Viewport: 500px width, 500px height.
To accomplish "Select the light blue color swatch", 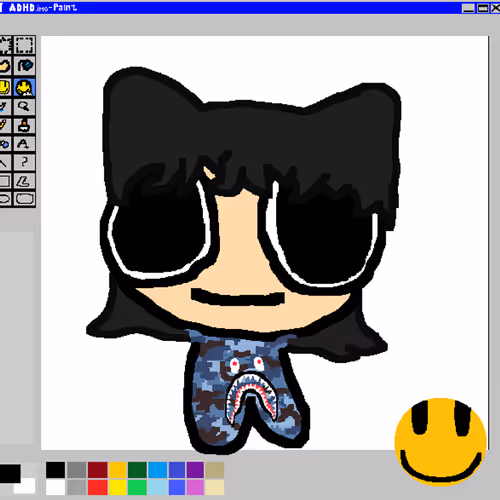I will point(157,487).
